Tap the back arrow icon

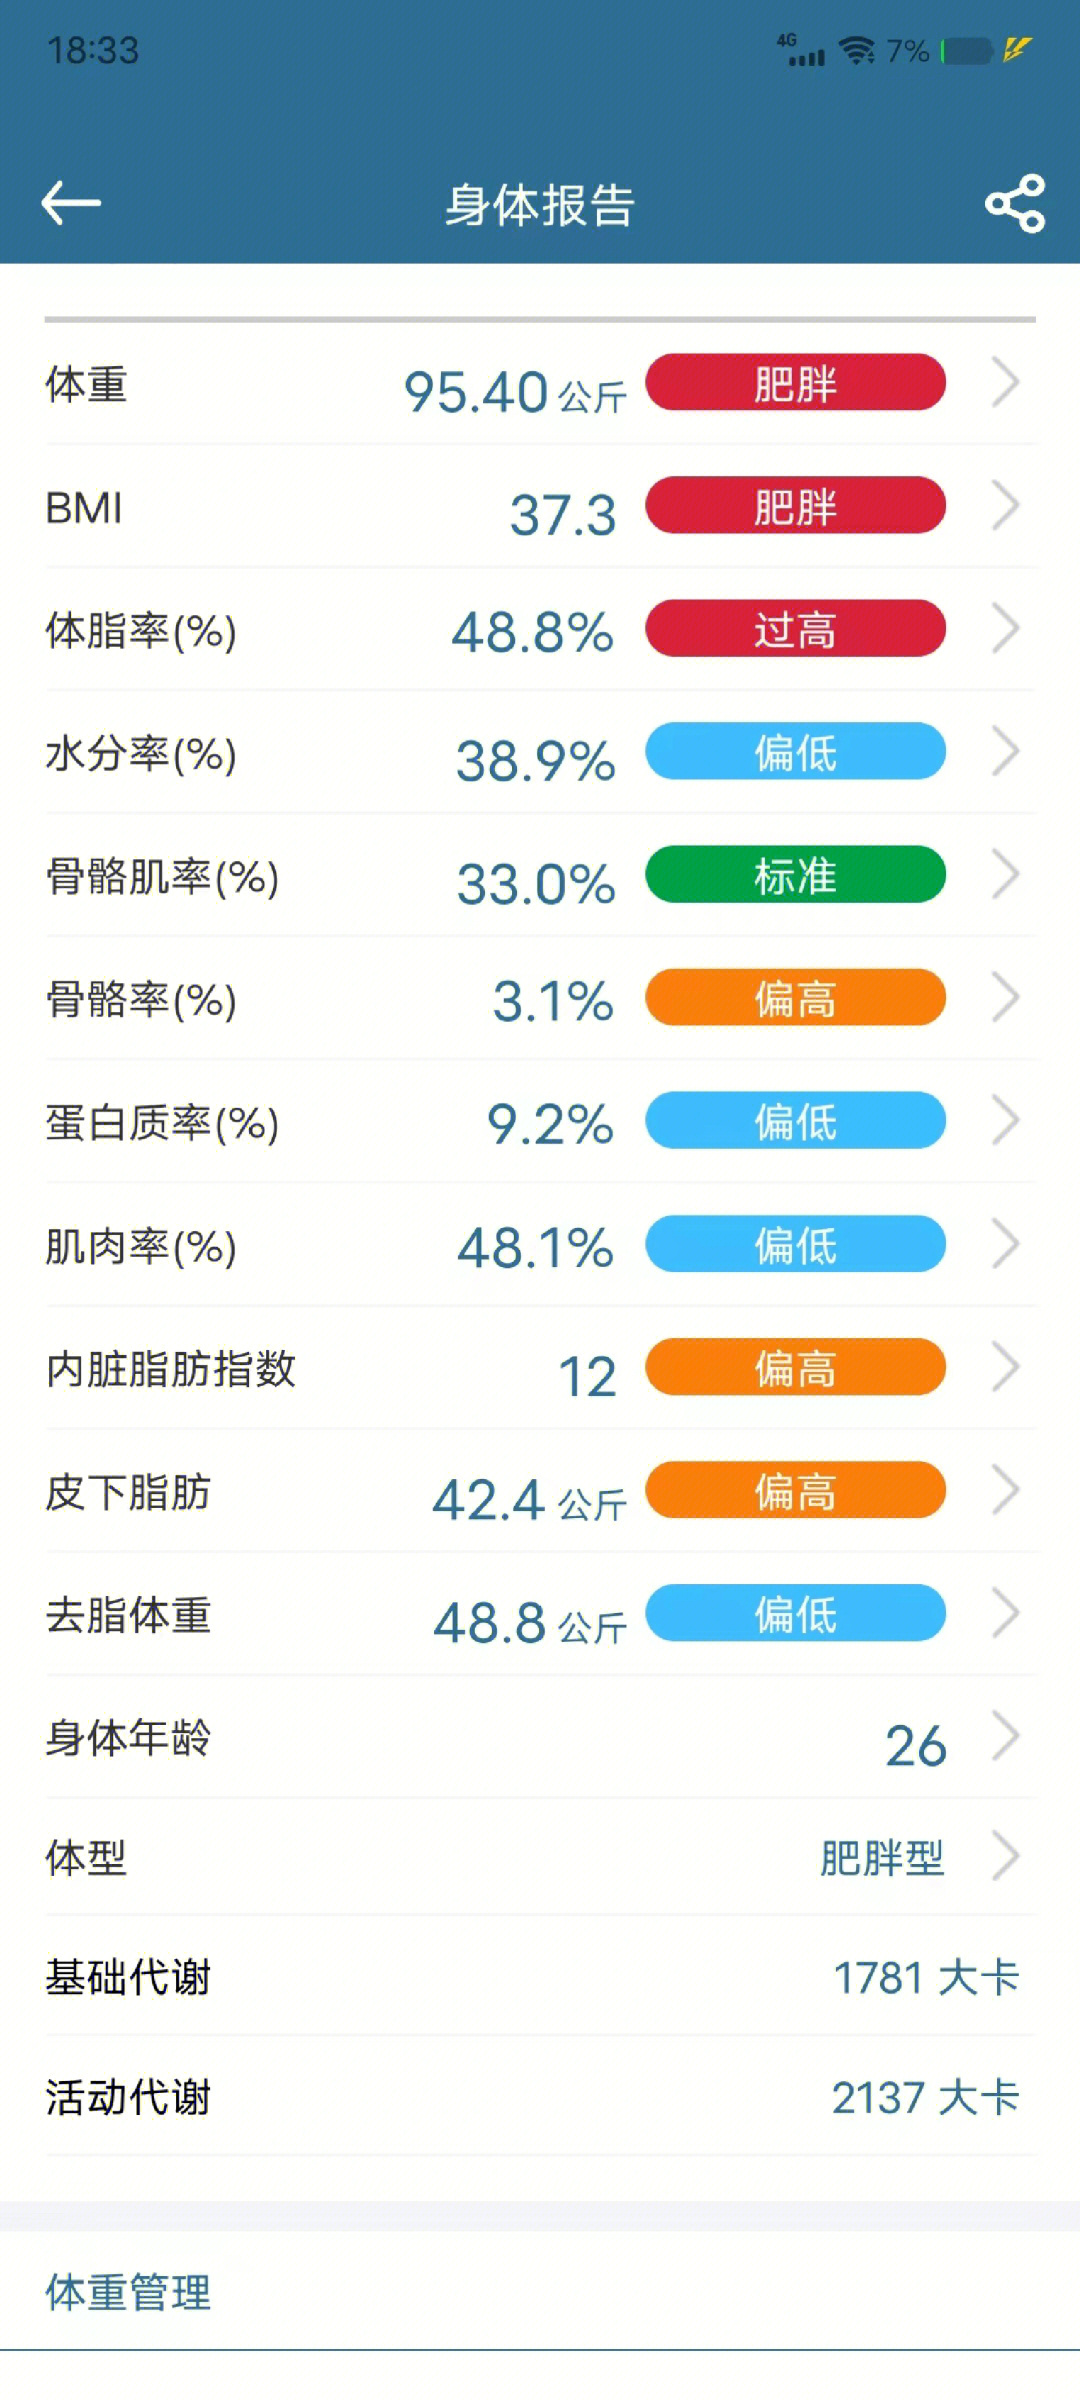tap(71, 203)
